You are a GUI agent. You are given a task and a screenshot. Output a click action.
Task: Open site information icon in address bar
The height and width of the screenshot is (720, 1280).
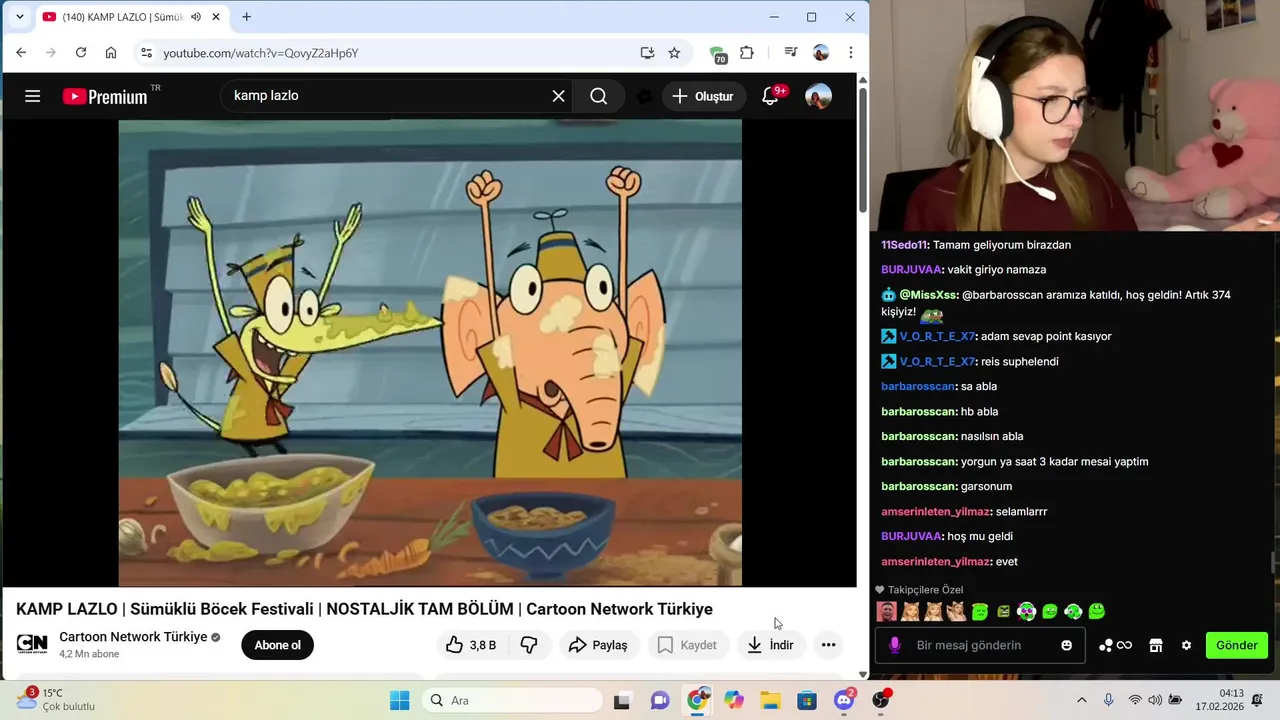pos(146,53)
